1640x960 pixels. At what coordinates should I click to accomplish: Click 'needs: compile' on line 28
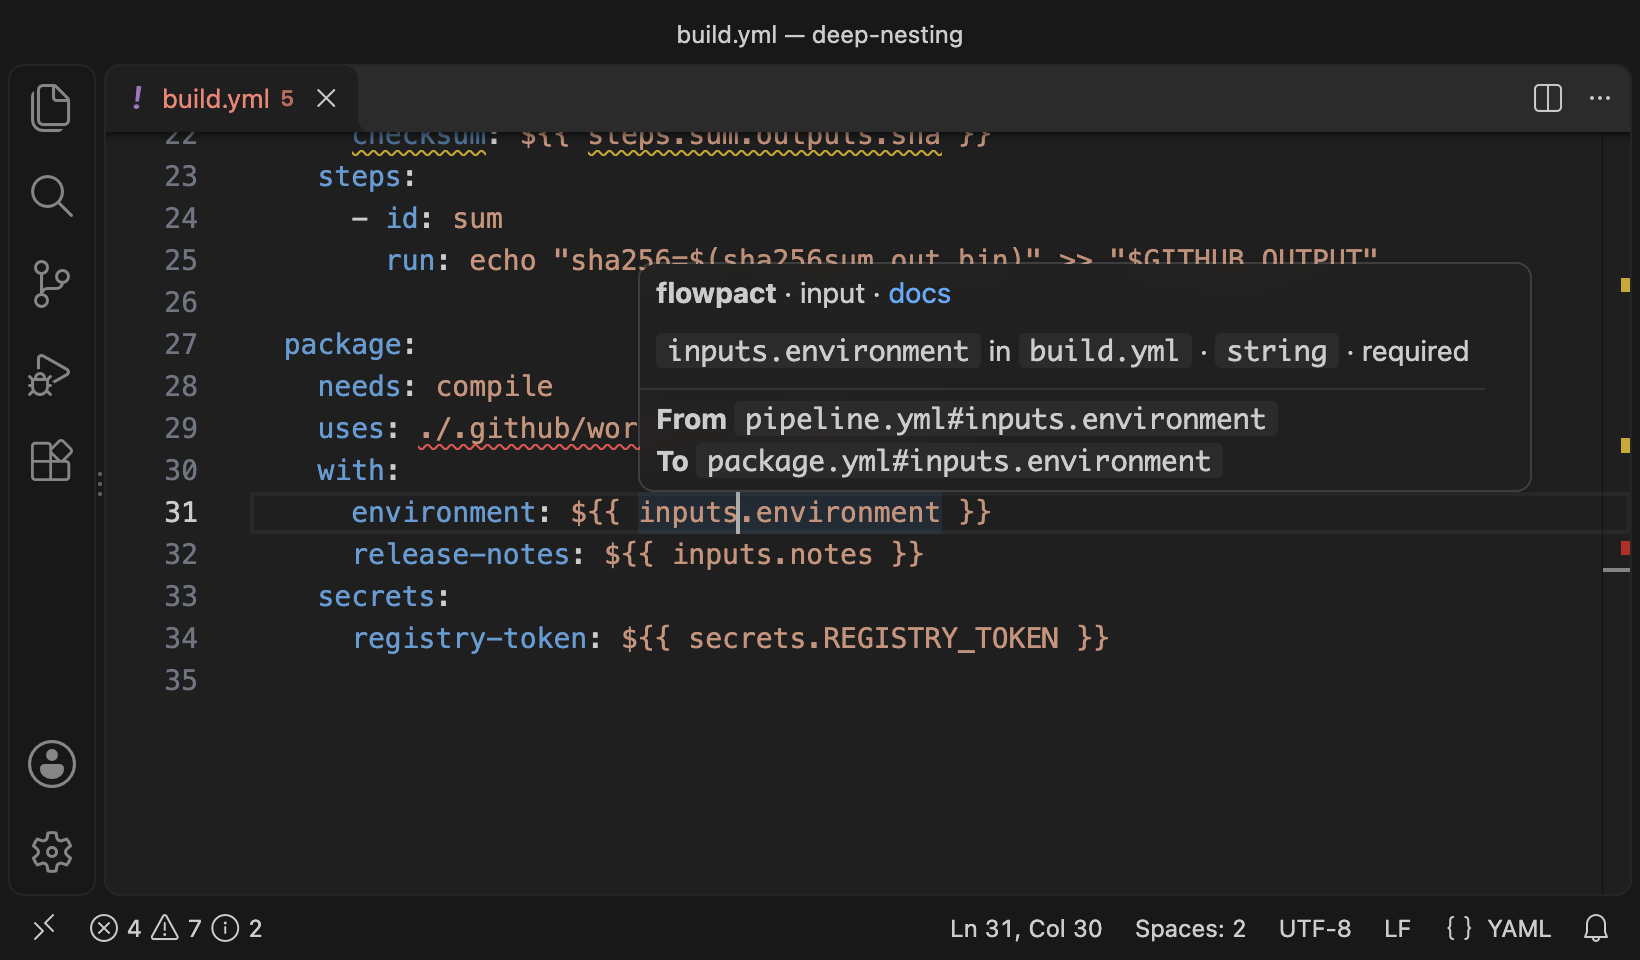[x=435, y=386]
